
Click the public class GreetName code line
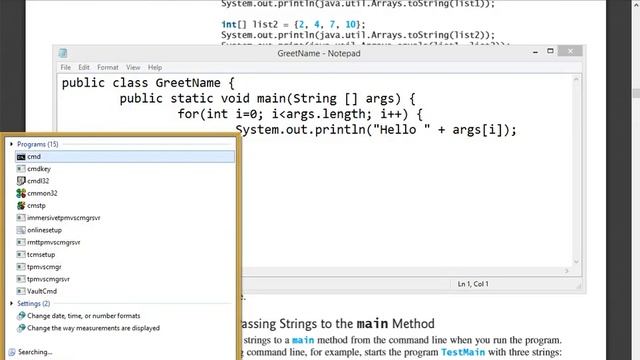[148, 83]
